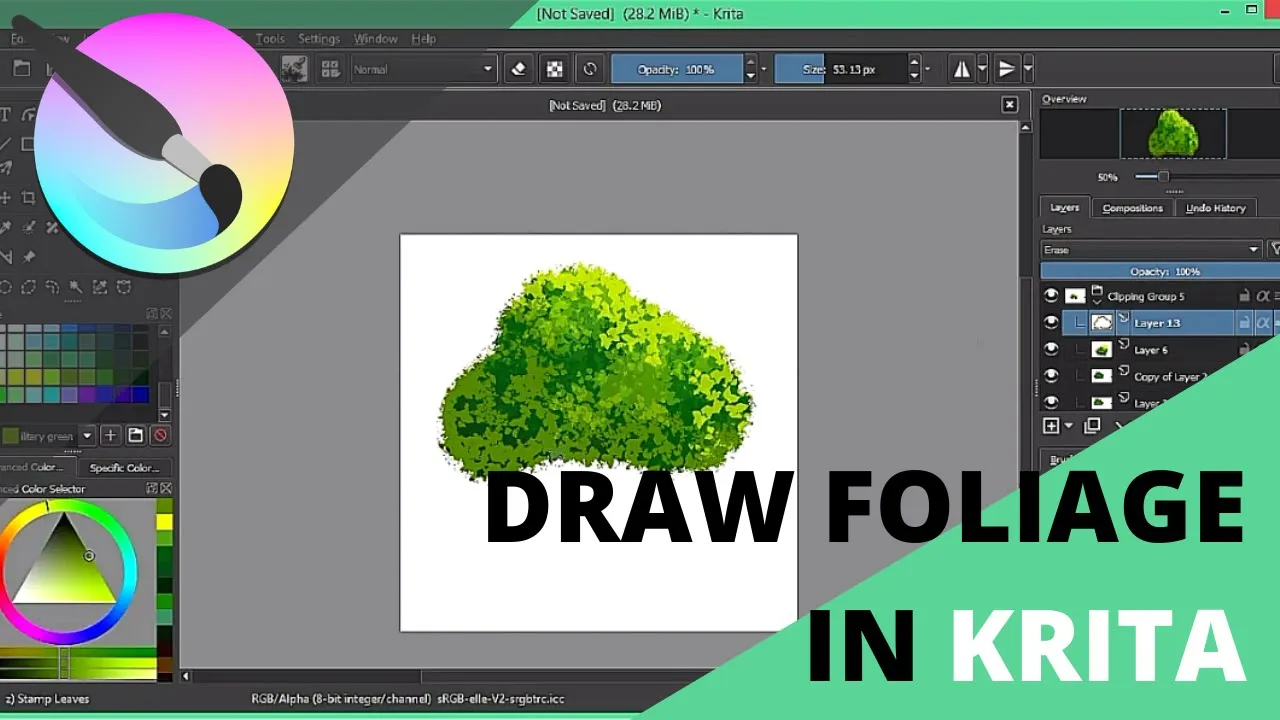Screen dimensions: 1280x720
Task: Open the Settings menu
Action: (319, 39)
